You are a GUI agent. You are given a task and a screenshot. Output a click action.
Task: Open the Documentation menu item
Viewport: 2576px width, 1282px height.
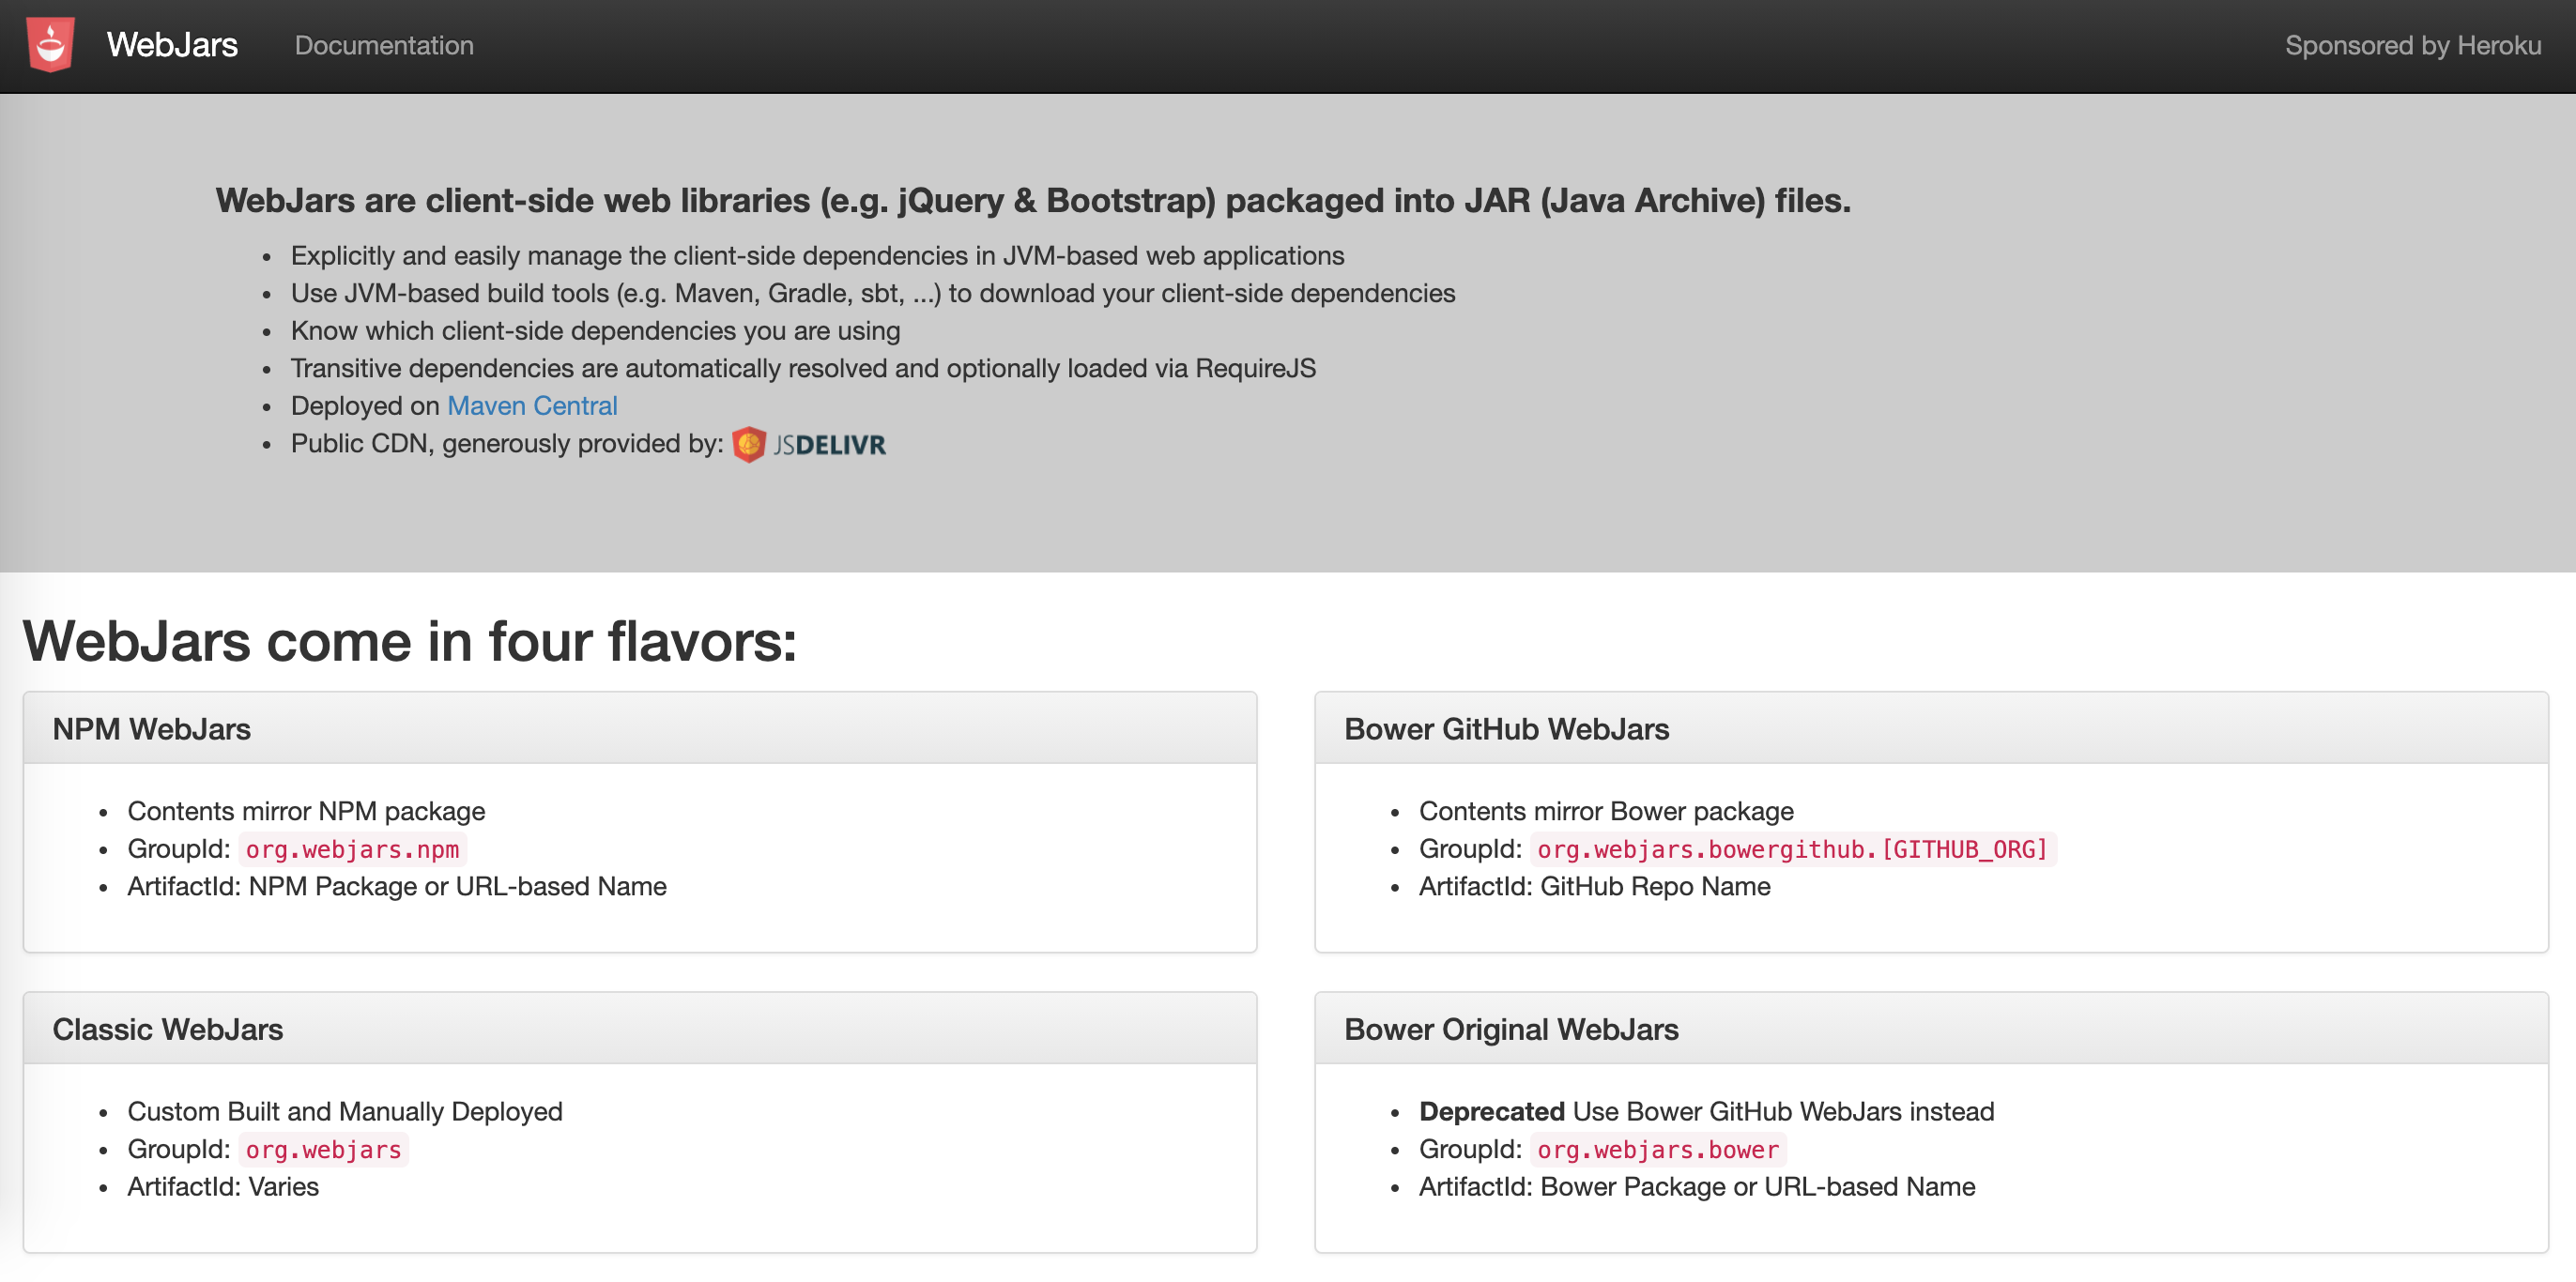click(384, 45)
